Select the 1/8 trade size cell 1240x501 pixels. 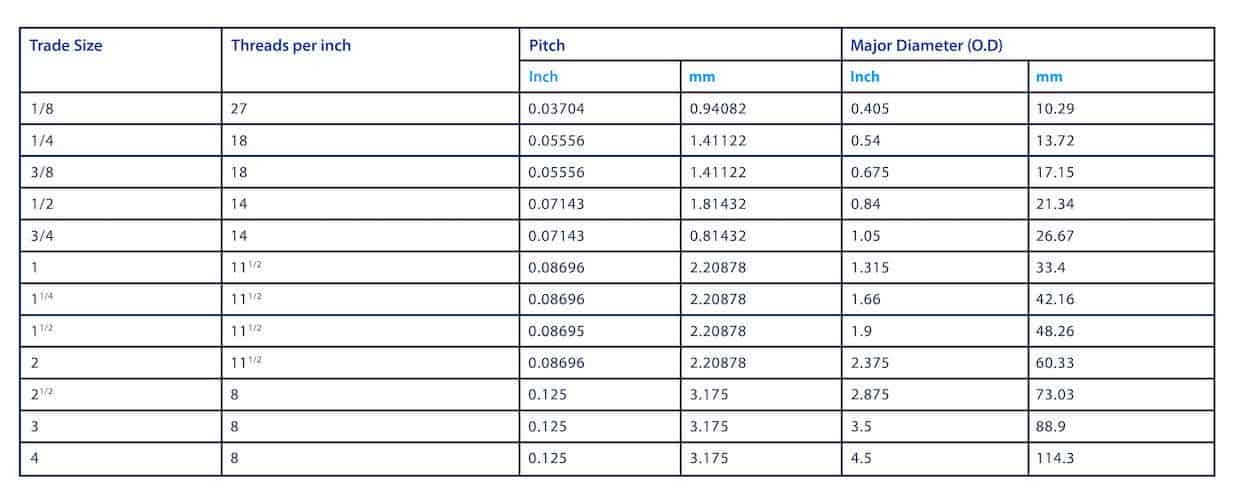(x=120, y=108)
